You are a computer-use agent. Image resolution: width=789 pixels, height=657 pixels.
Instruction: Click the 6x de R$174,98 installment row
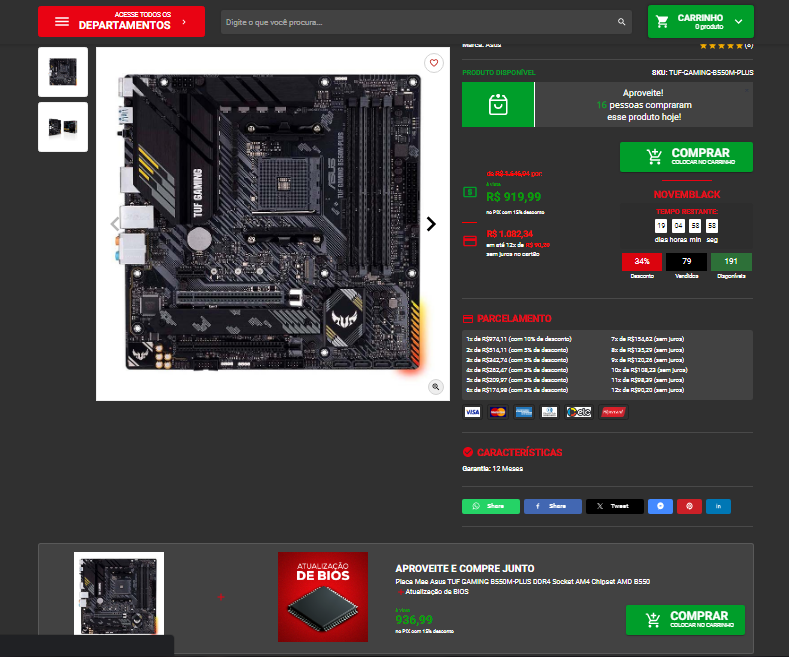point(517,390)
